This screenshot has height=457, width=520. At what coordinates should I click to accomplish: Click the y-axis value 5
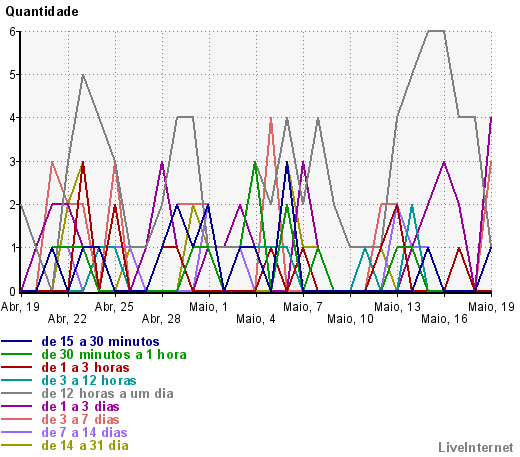click(x=12, y=75)
